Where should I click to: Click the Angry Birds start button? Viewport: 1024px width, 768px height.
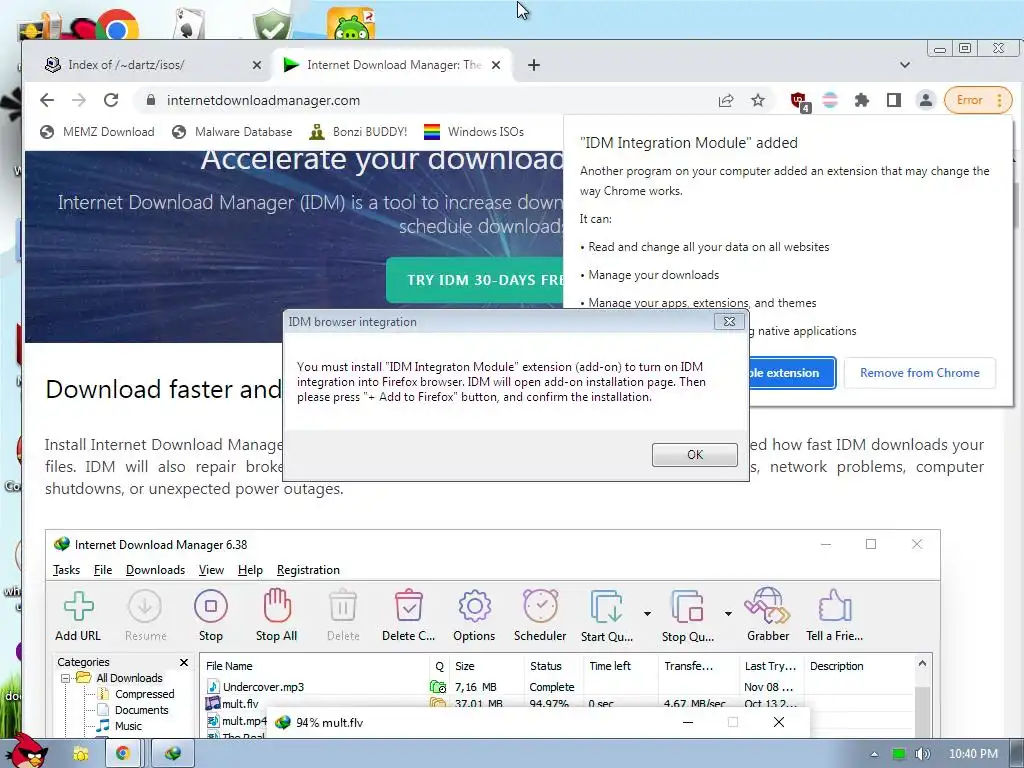coord(26,751)
